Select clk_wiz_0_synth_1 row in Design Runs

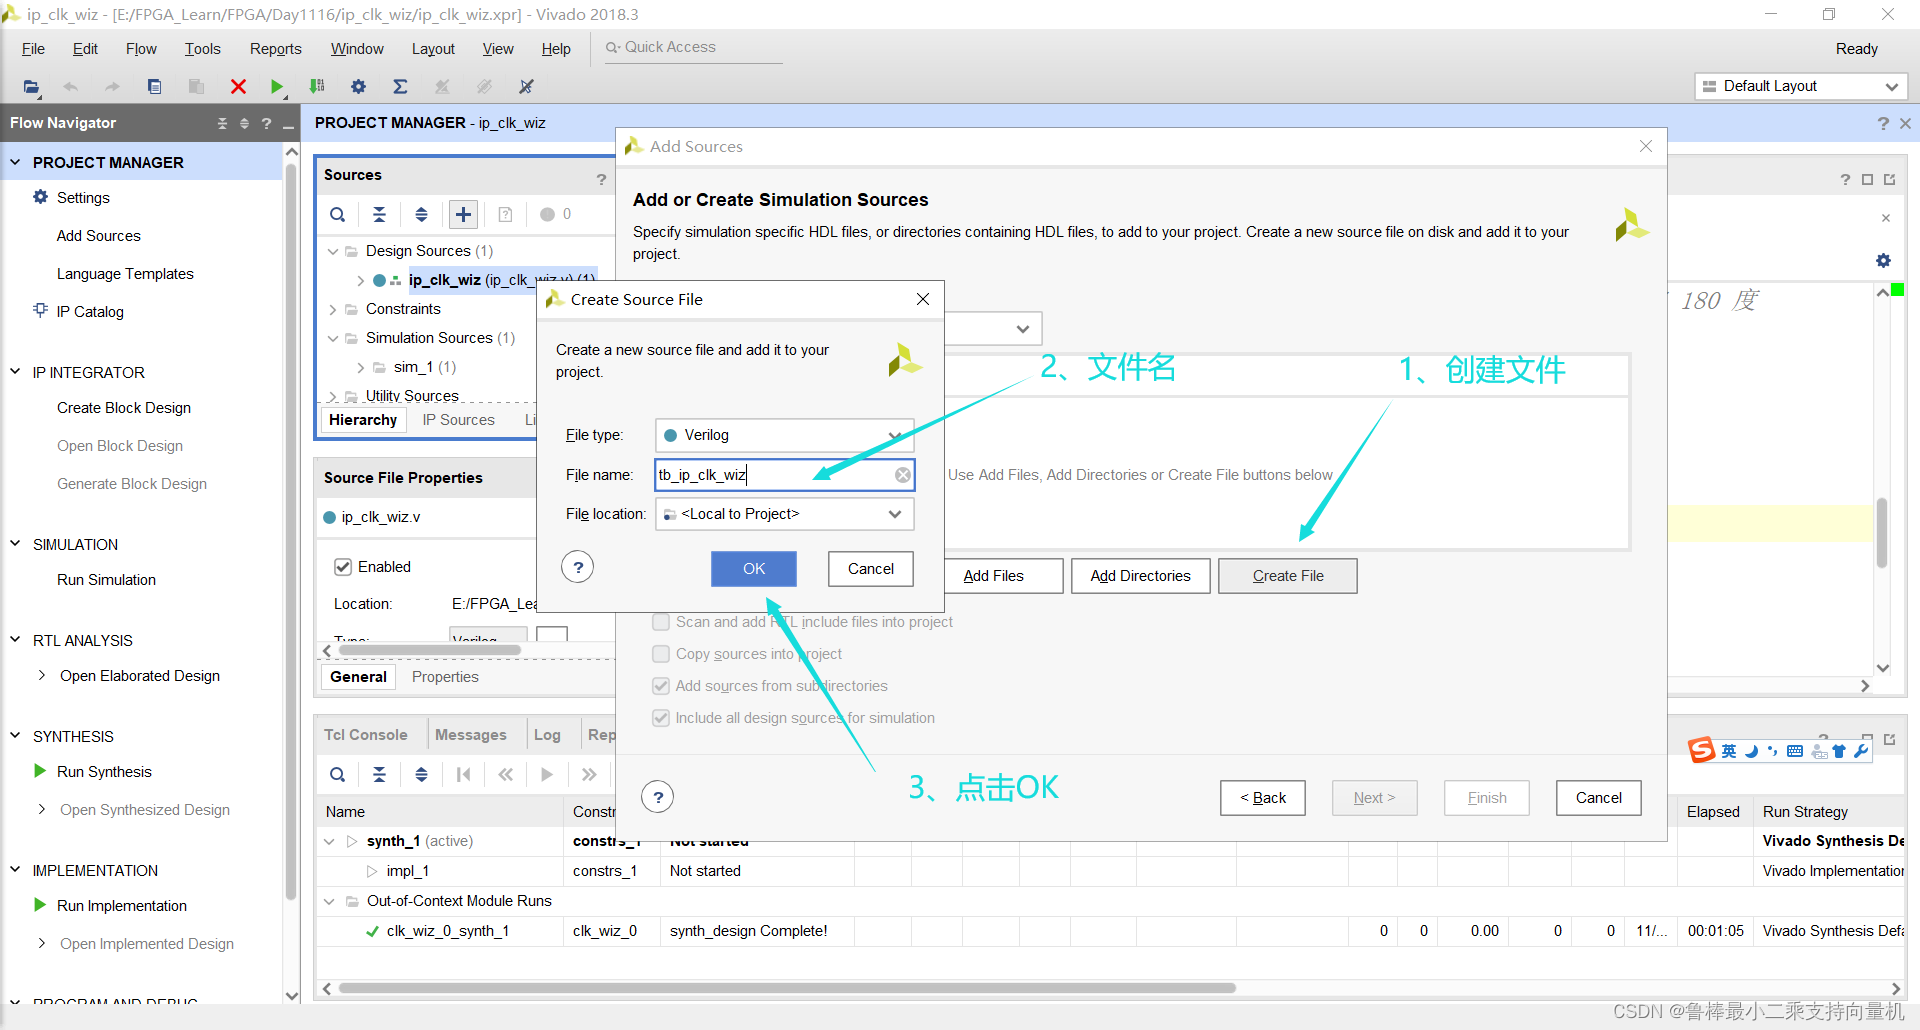1110,931
